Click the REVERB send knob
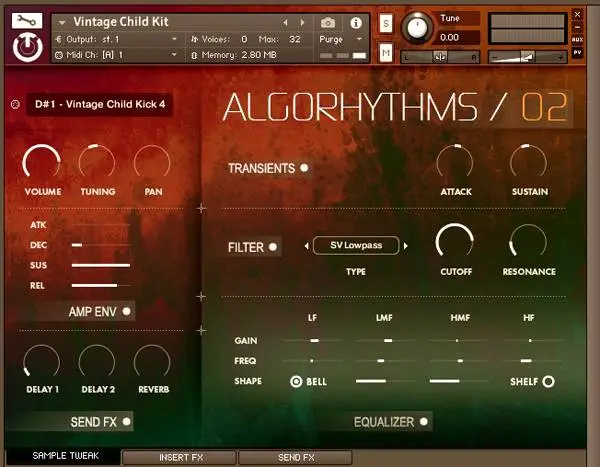Viewport: 600px width, 467px height. click(152, 363)
